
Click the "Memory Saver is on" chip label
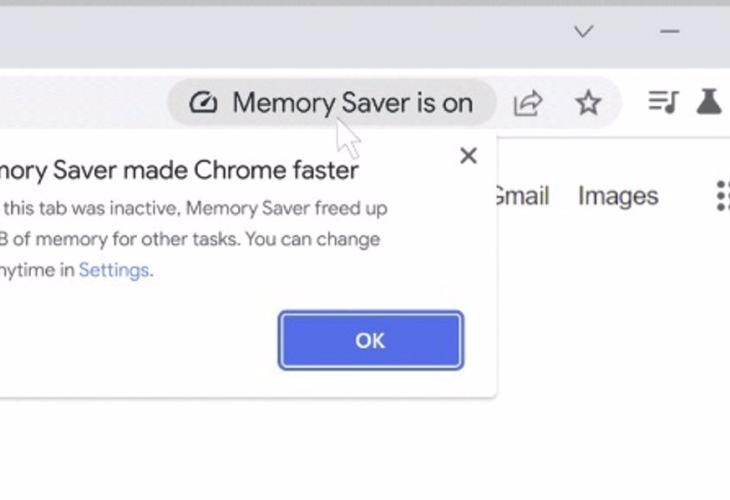[x=352, y=103]
